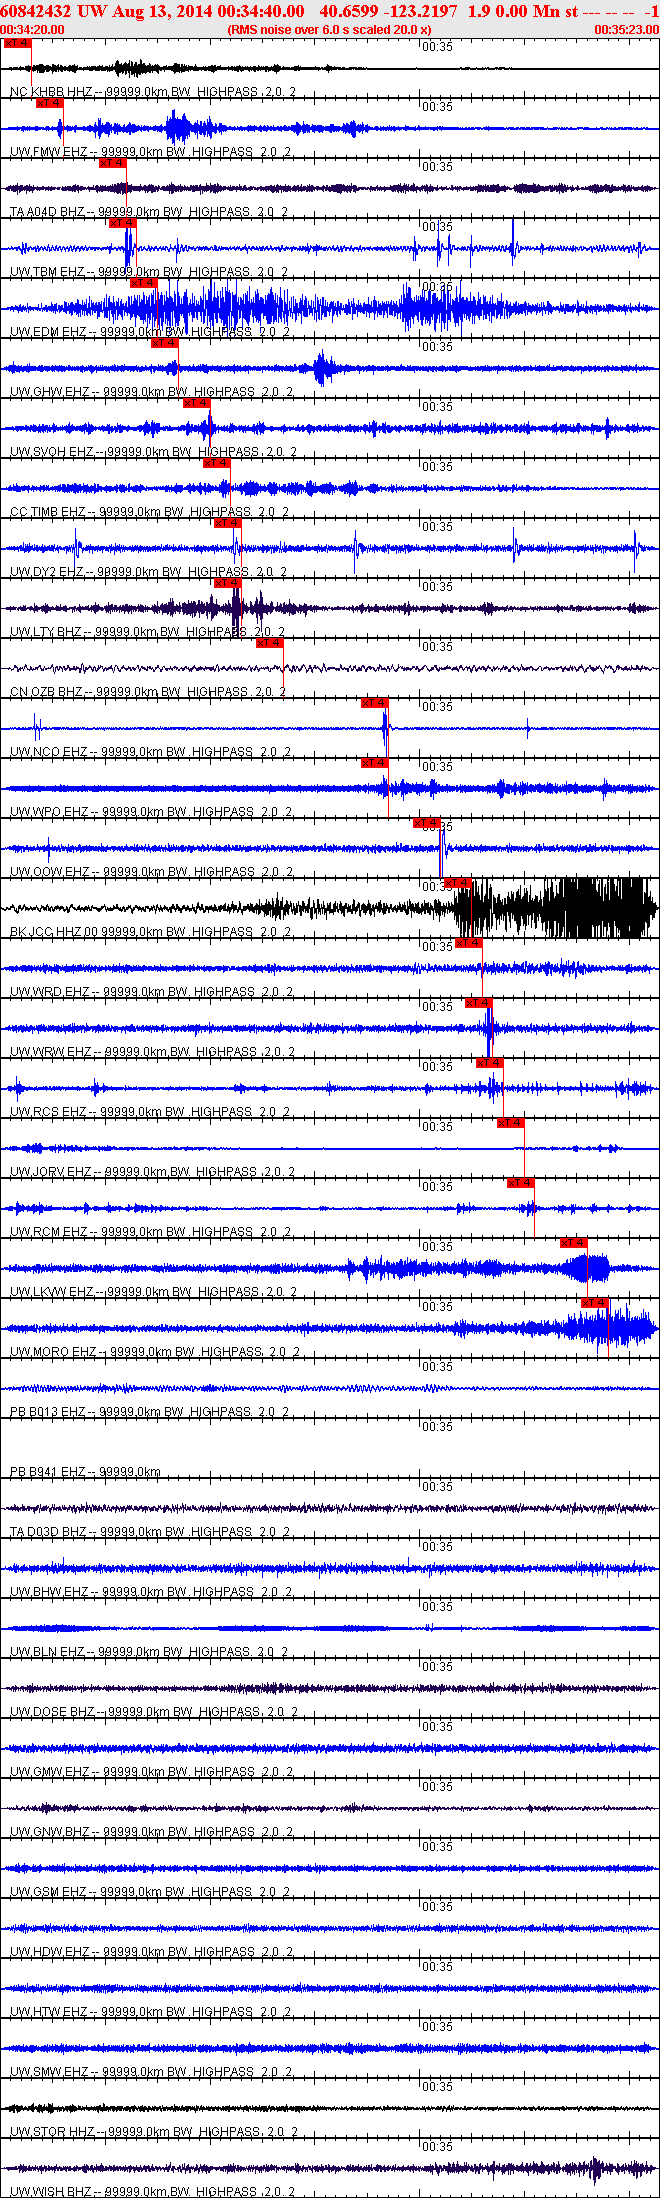The height and width of the screenshot is (2198, 660).
Task: Click the UW GHW EHZ station label
Action: click(152, 392)
